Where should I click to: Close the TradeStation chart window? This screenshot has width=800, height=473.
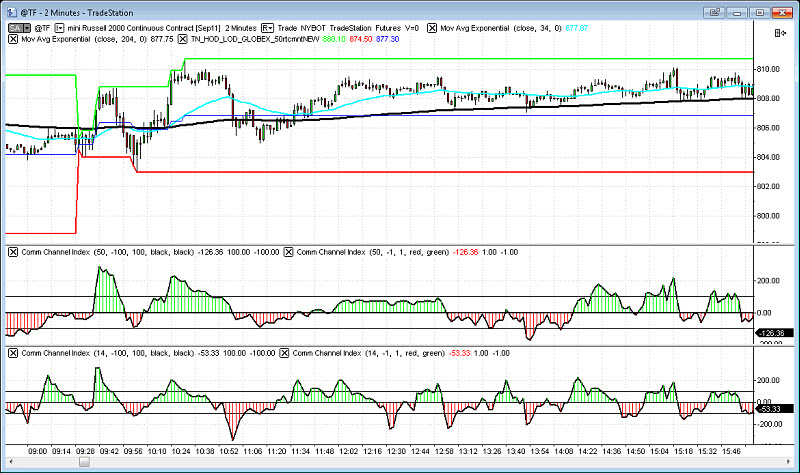click(782, 12)
